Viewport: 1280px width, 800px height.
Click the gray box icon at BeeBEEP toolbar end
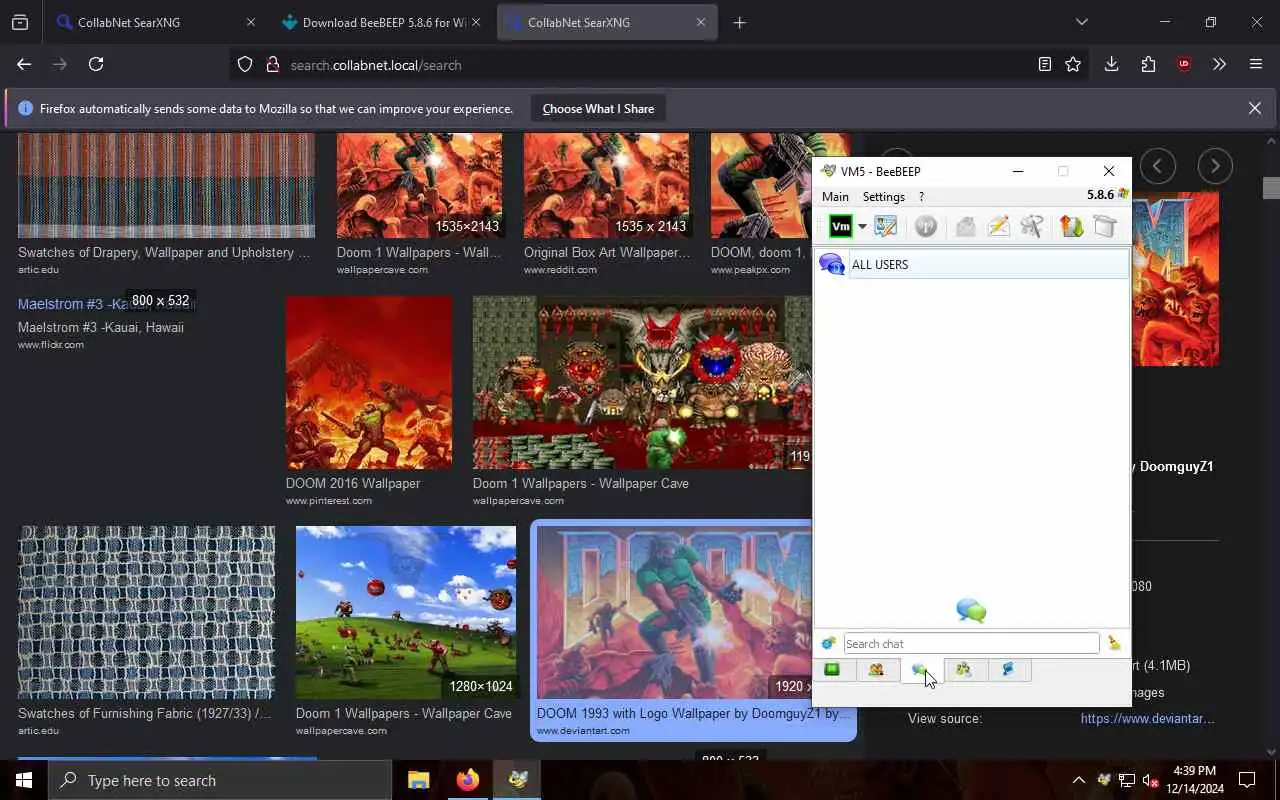point(1105,227)
